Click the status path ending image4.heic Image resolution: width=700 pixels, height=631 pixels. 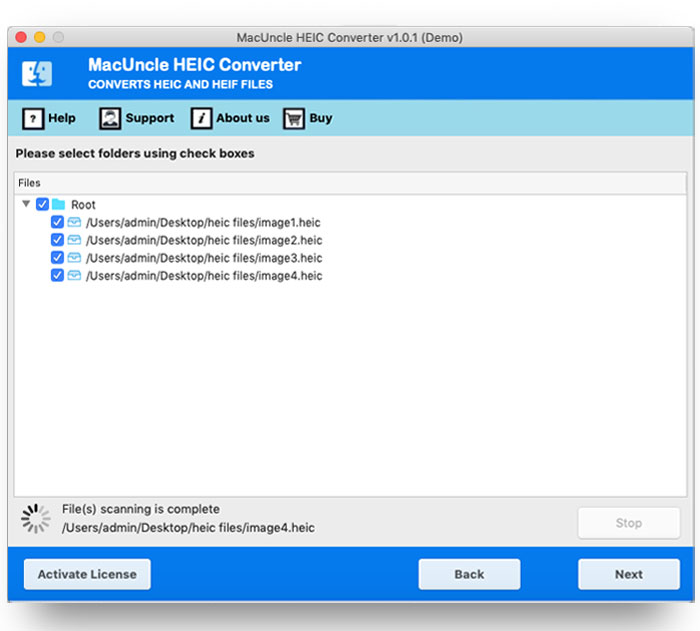(x=188, y=528)
